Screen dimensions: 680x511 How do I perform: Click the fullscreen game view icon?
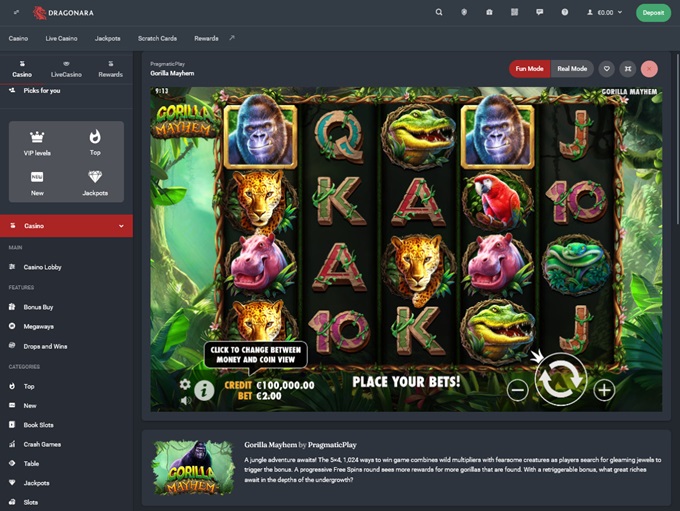tap(628, 69)
